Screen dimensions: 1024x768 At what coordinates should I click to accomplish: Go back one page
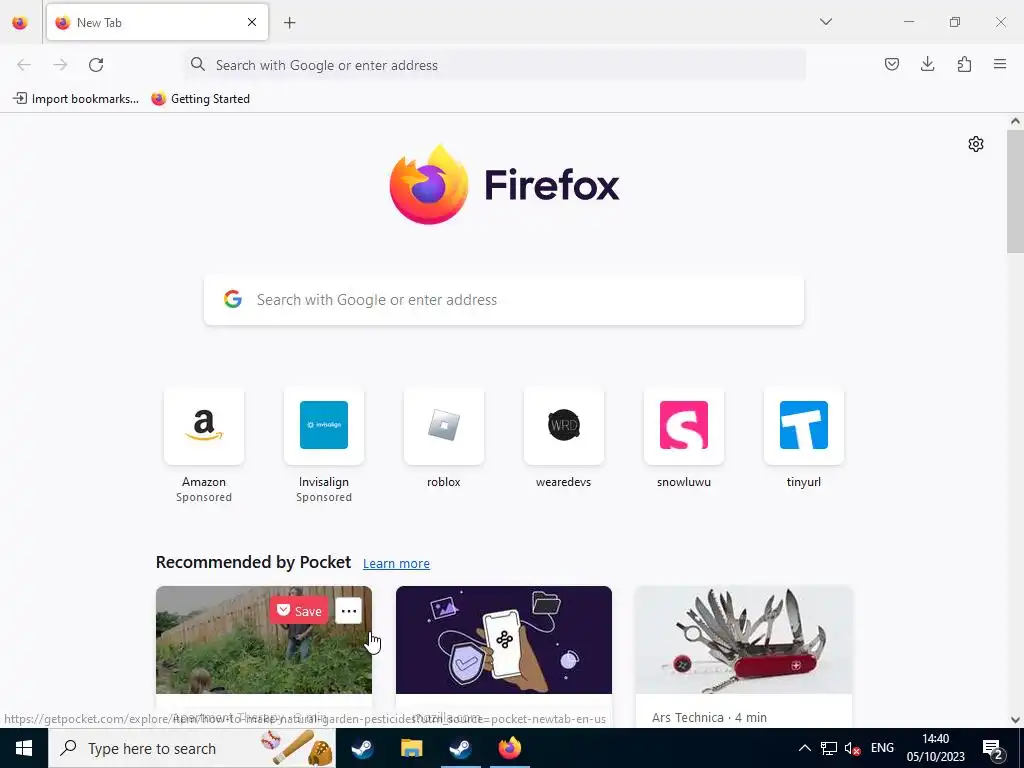click(24, 65)
